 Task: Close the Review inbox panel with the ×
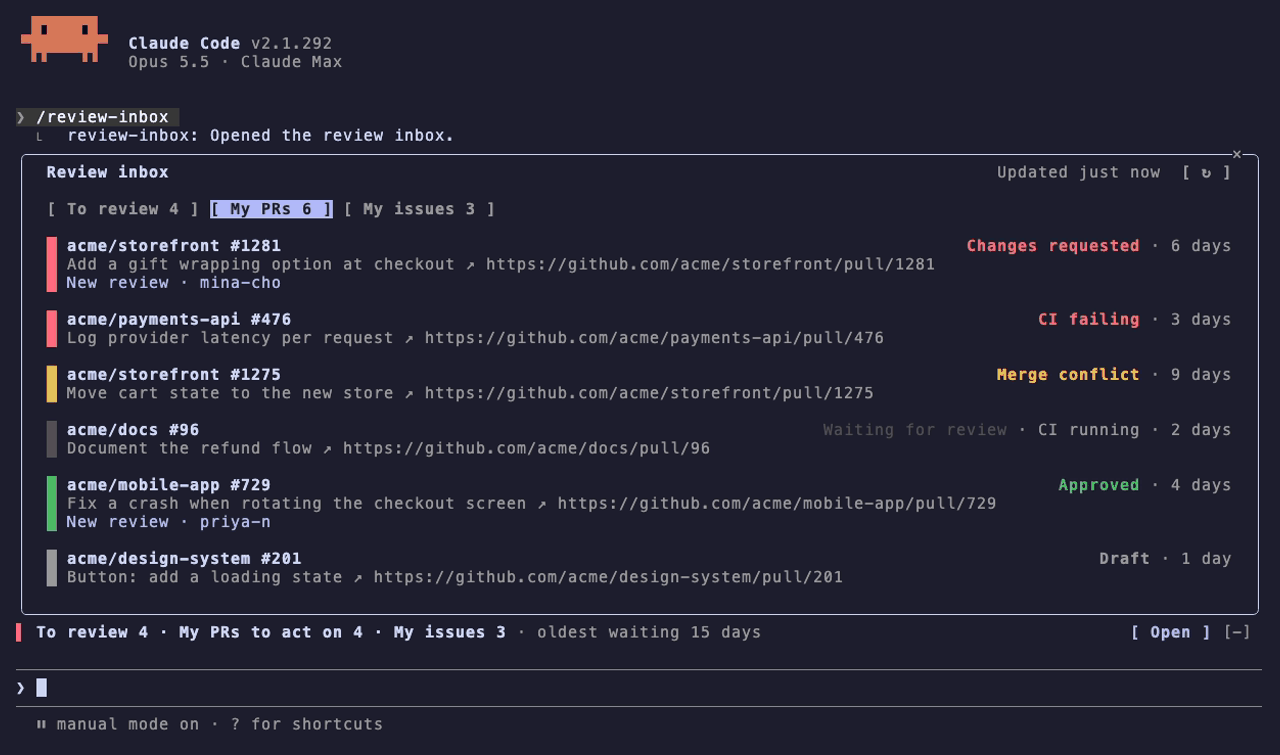point(1237,154)
